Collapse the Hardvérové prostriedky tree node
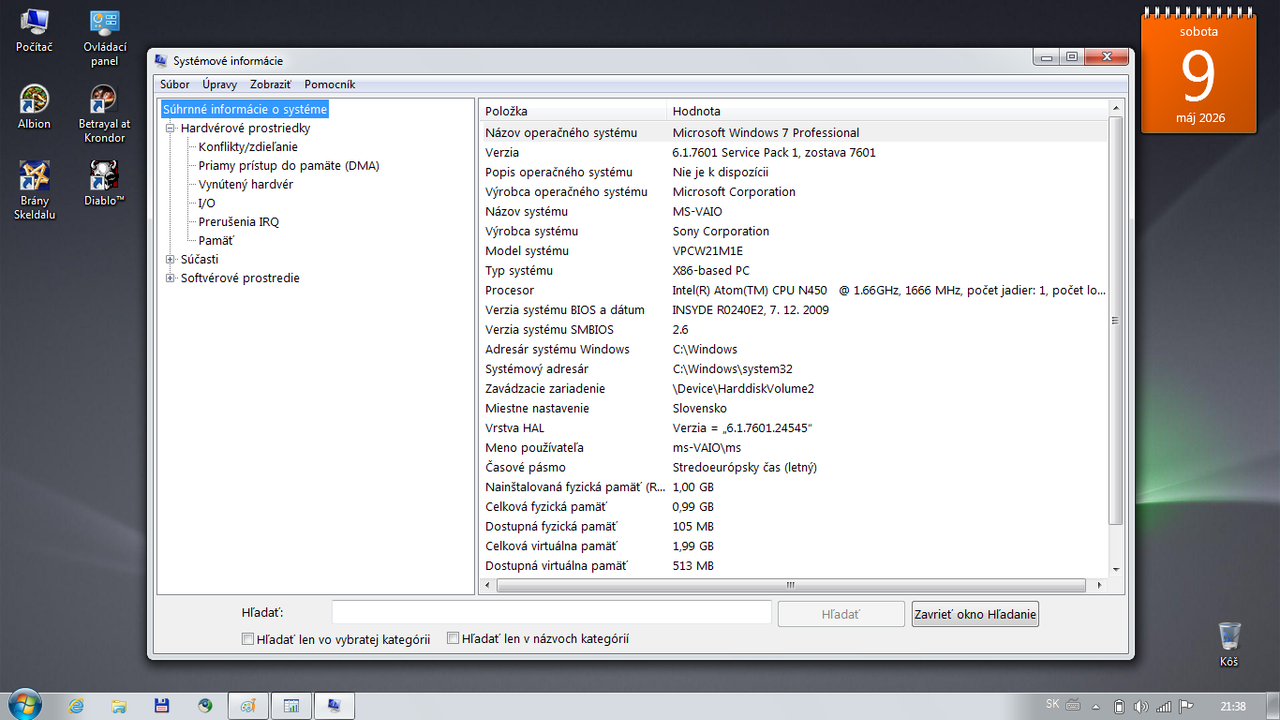The image size is (1280, 720). [x=171, y=128]
